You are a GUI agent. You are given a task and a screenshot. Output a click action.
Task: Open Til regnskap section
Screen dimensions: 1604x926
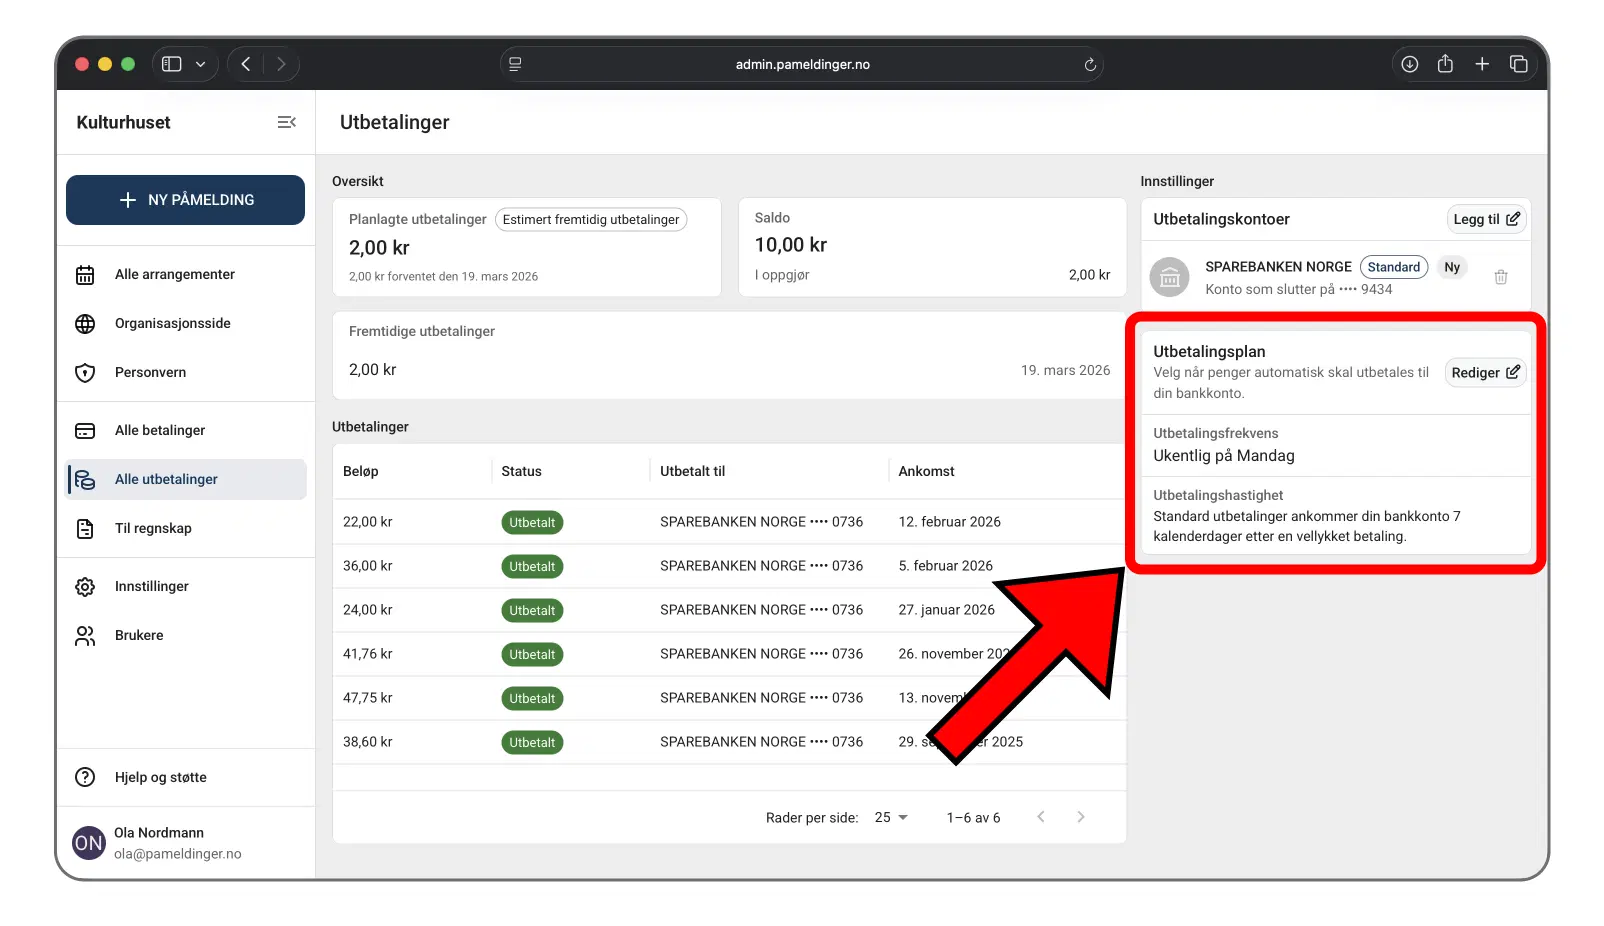click(152, 528)
